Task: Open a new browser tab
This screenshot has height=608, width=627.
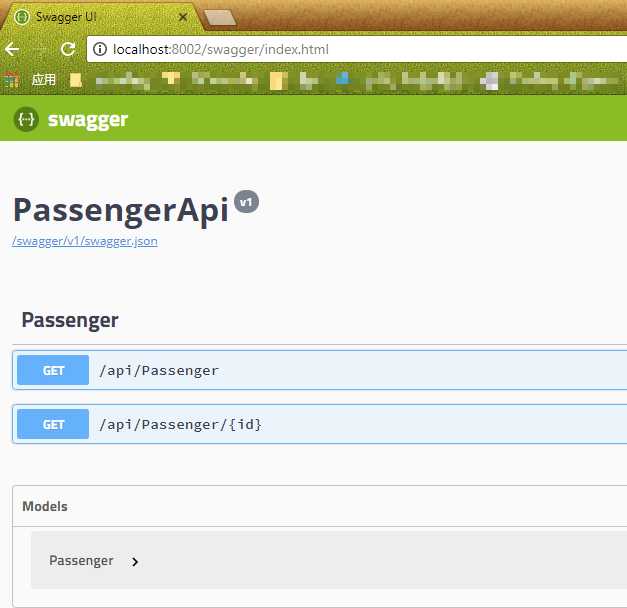Action: coord(220,18)
